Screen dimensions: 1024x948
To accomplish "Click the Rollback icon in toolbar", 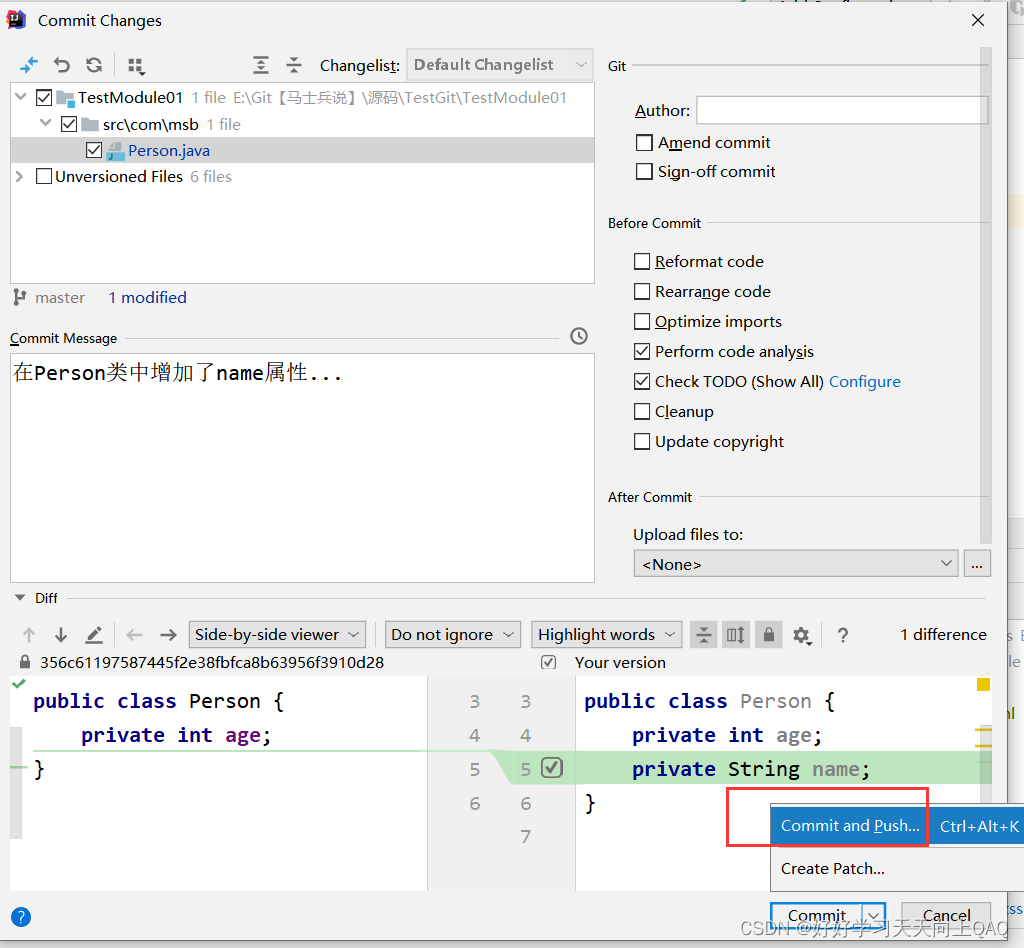I will tap(62, 65).
